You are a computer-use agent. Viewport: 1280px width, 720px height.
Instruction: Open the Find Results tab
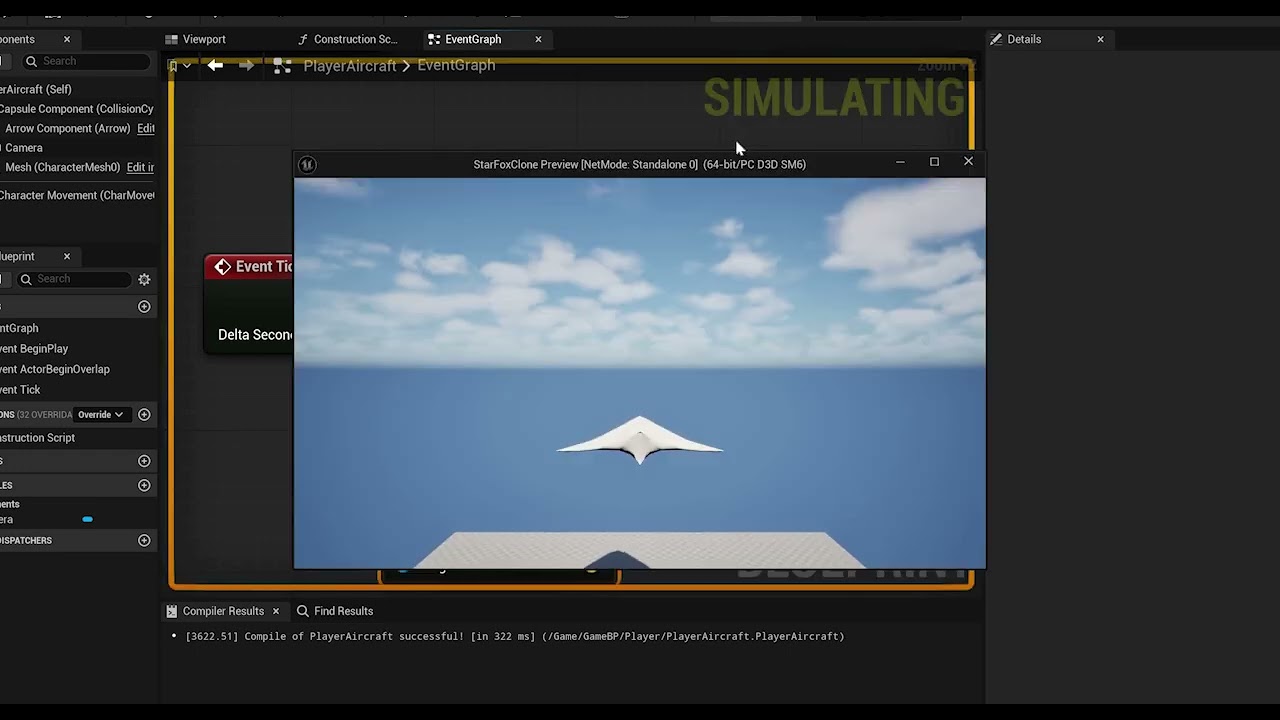coord(335,611)
